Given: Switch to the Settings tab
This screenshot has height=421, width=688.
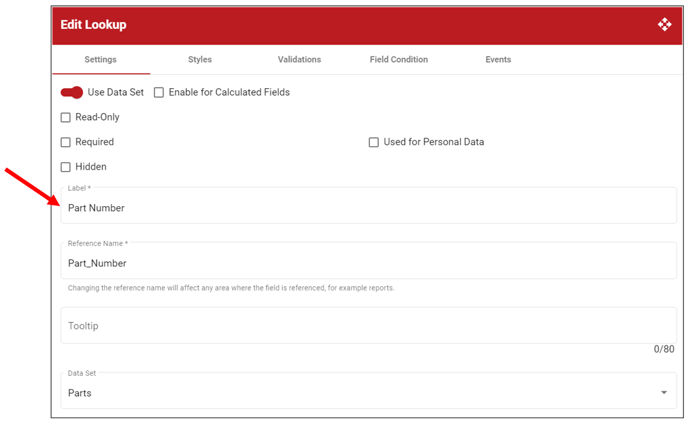Looking at the screenshot, I should 100,59.
